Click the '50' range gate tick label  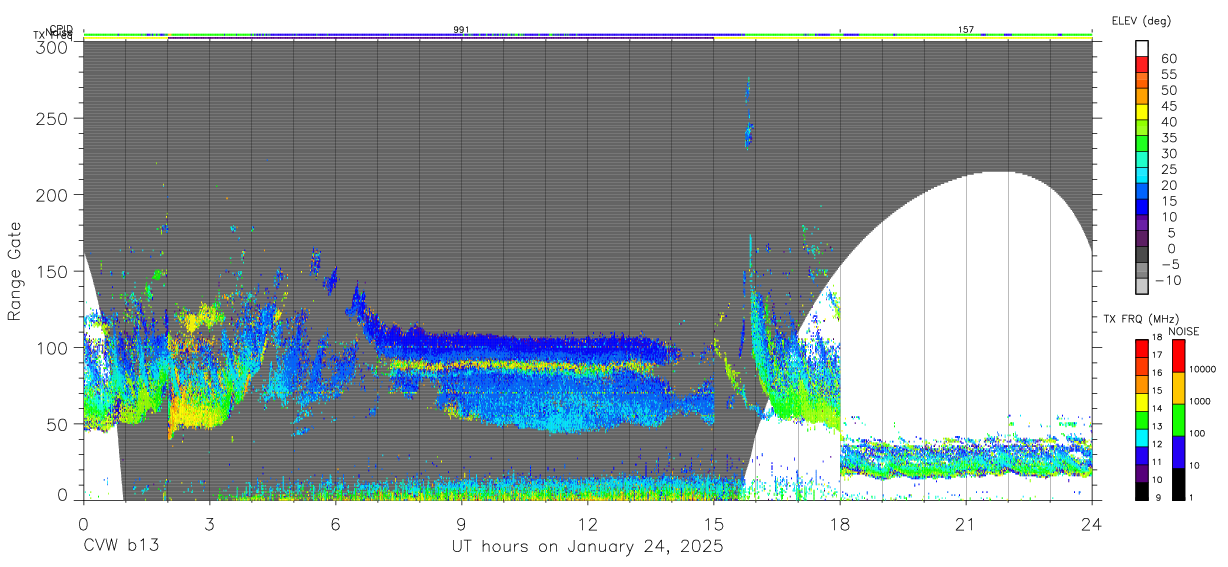pyautogui.click(x=59, y=424)
